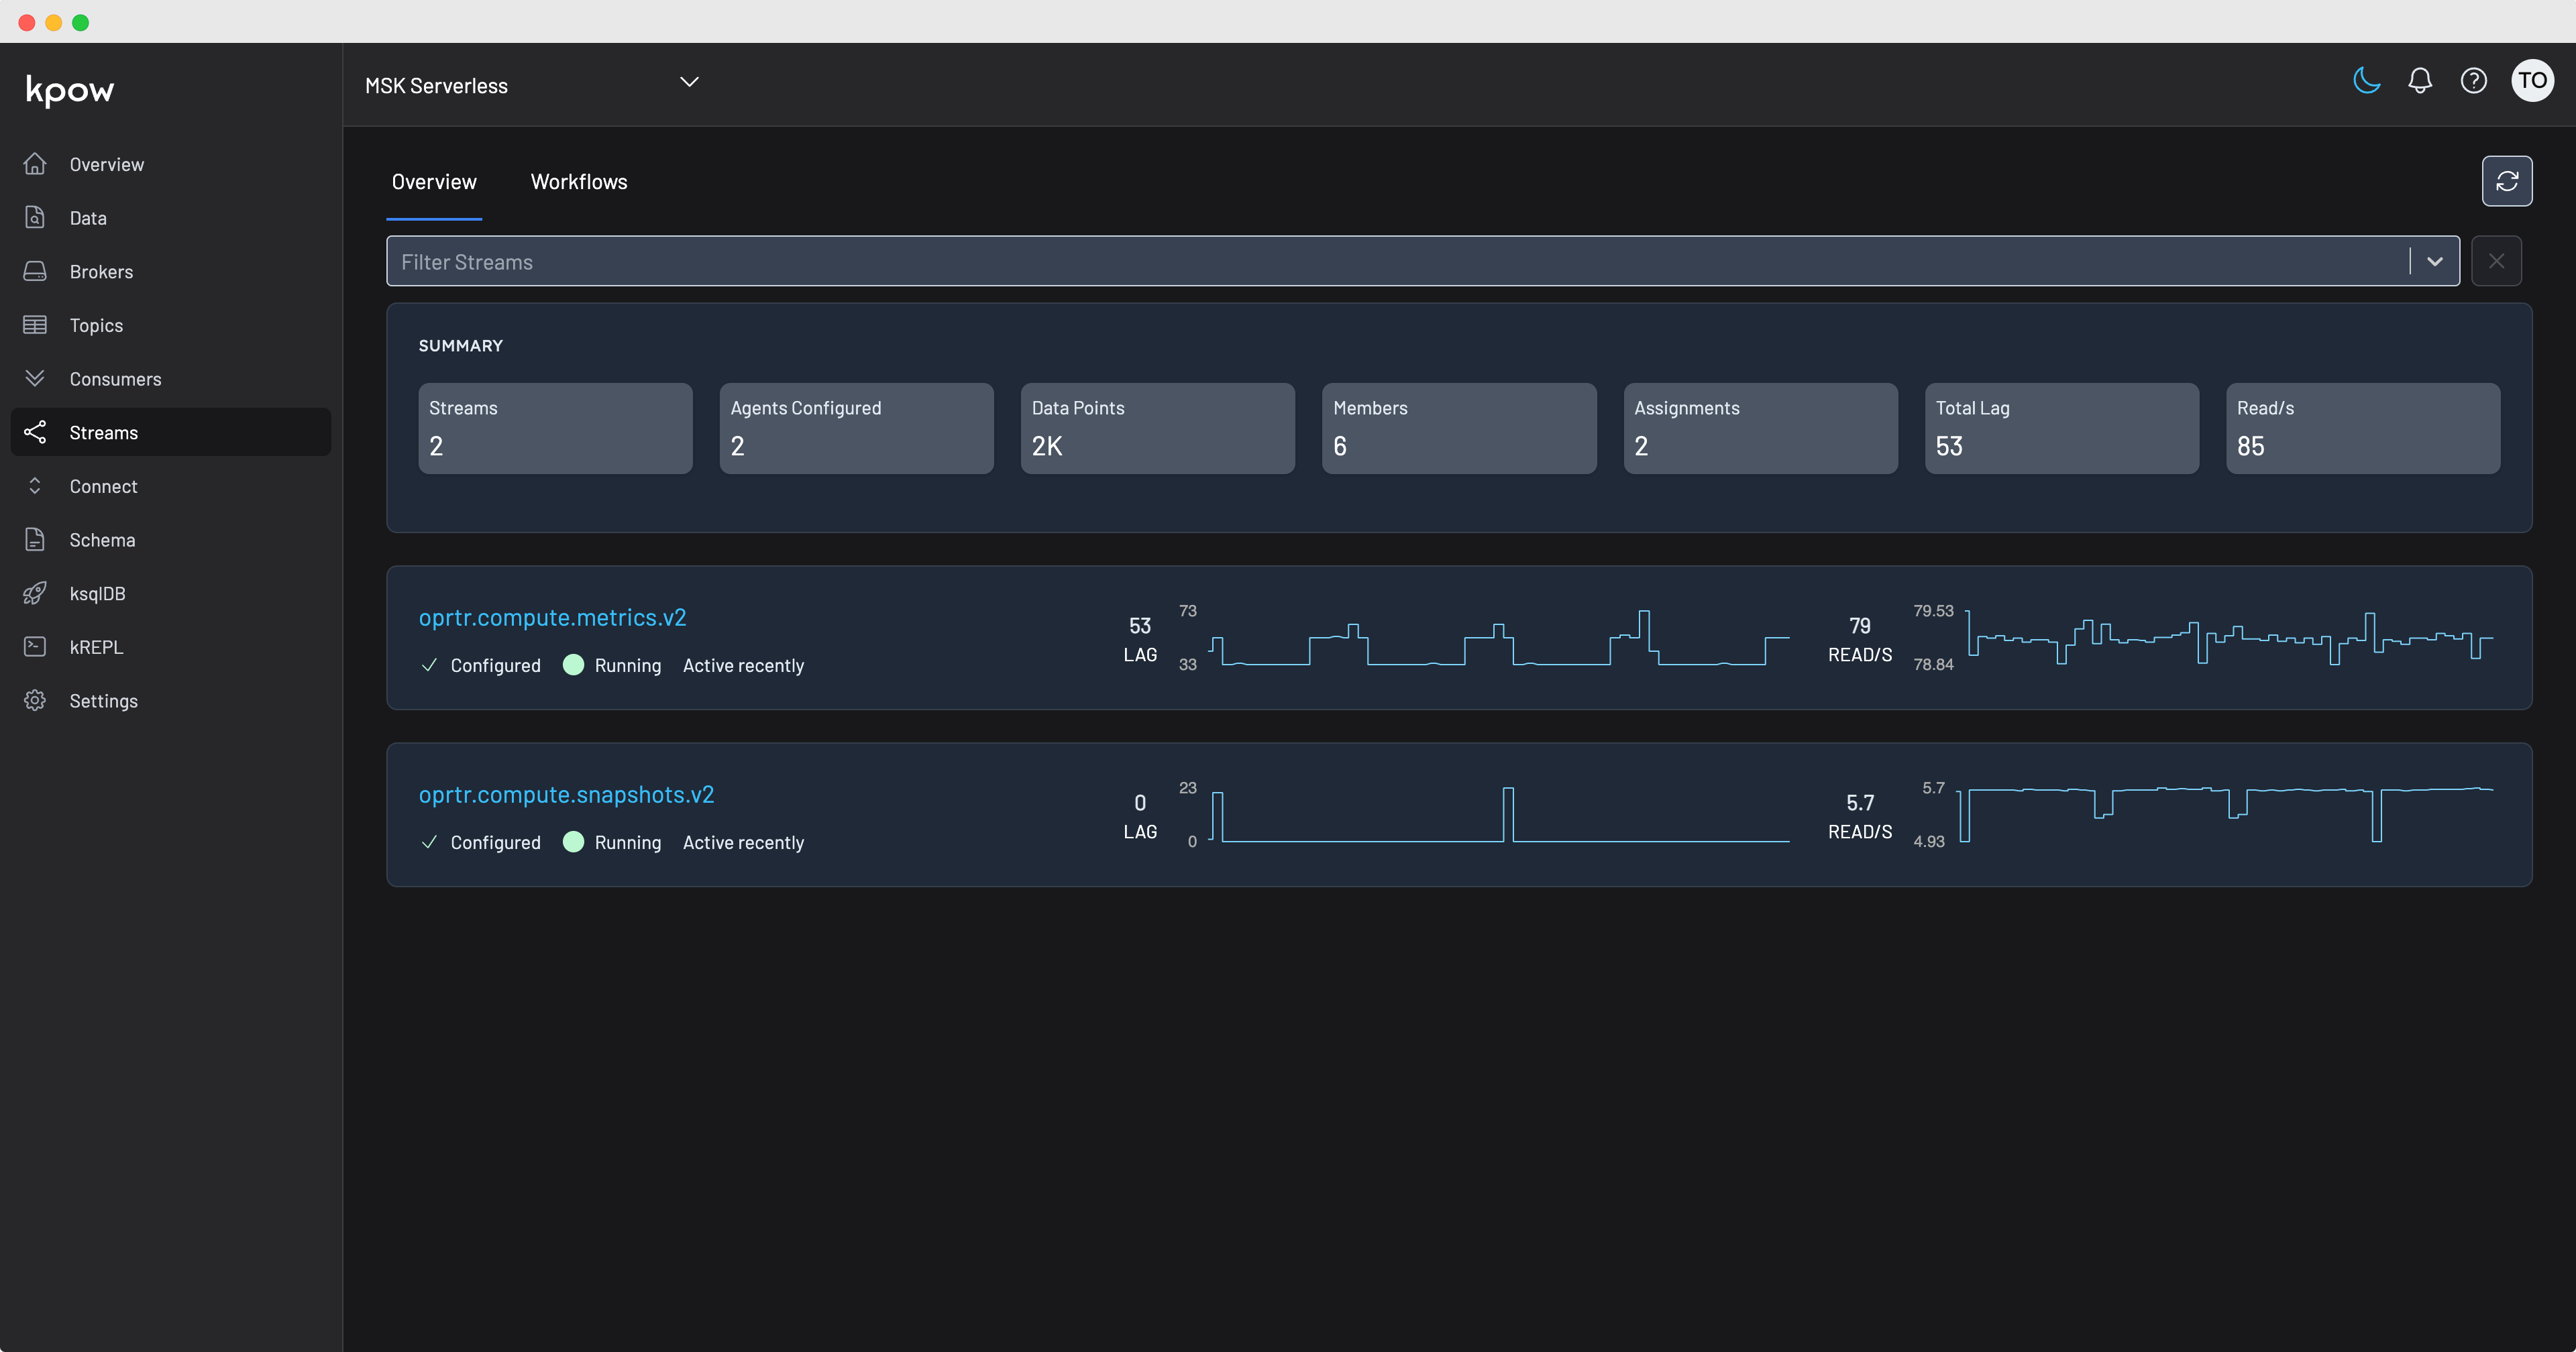2576x1352 pixels.
Task: Open the Consumers section
Action: click(x=35, y=378)
